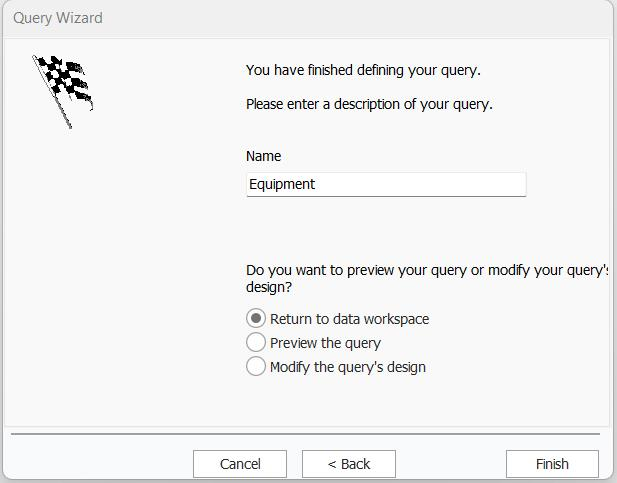The width and height of the screenshot is (617, 483).
Task: Choose the Preview the query radio button
Action: 256,343
